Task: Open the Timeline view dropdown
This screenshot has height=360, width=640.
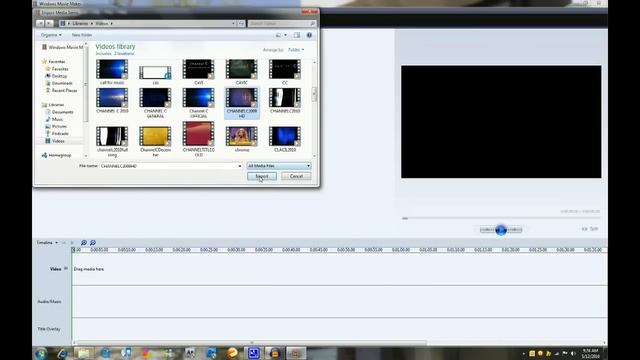Action: 47,242
